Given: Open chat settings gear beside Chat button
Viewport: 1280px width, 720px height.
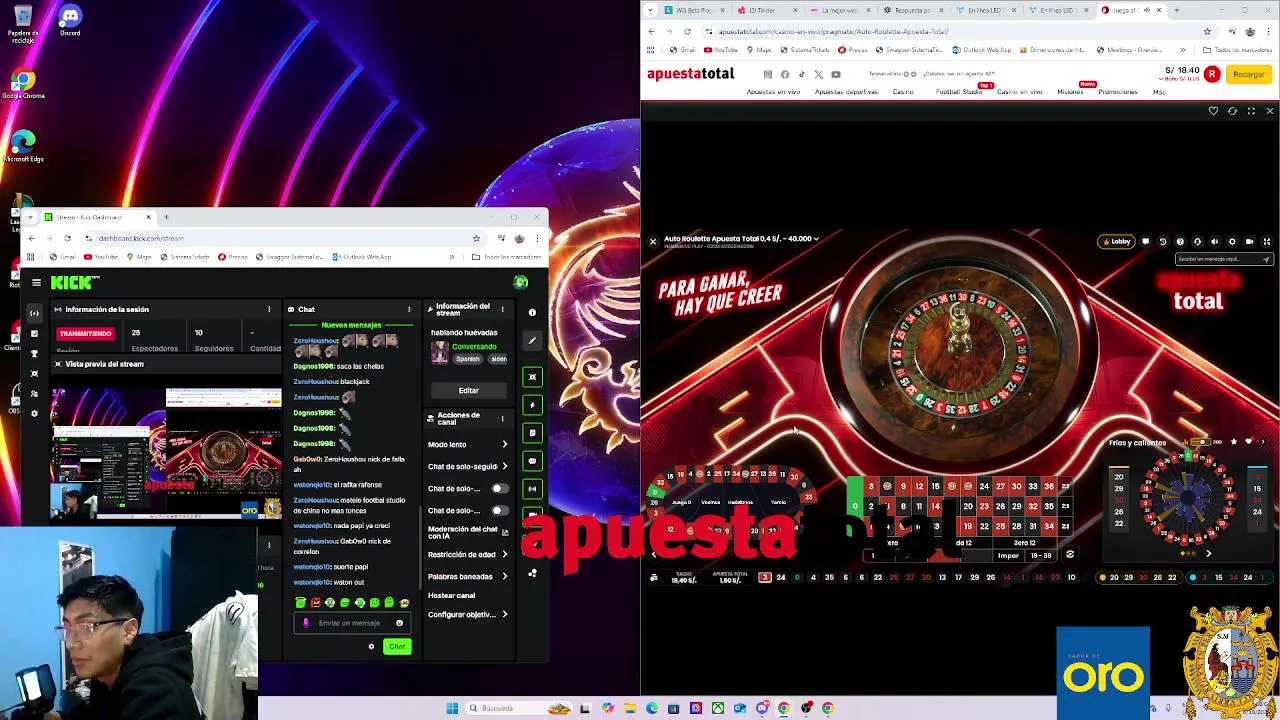Looking at the screenshot, I should (371, 646).
